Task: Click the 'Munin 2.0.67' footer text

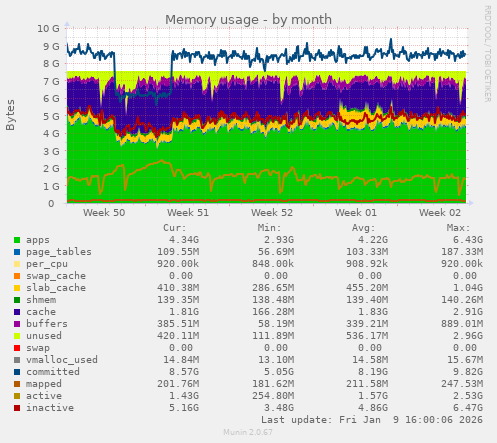Action: coord(248,432)
